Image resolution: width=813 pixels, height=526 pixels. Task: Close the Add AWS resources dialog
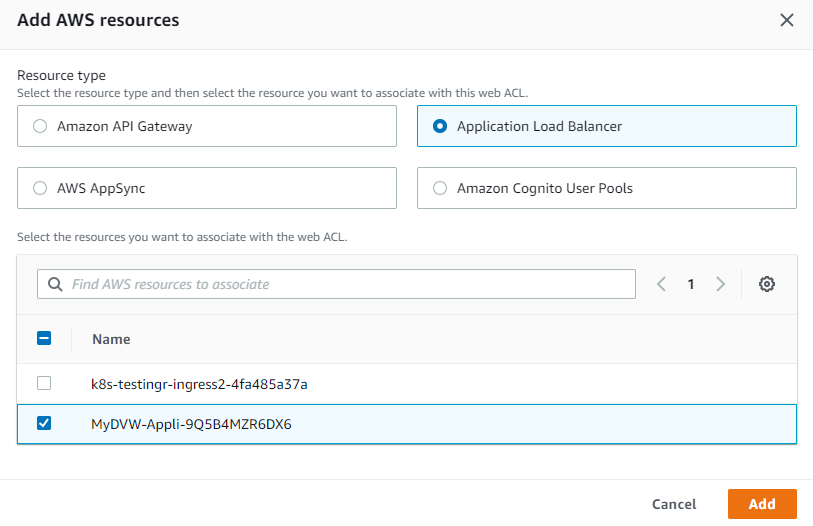(787, 20)
